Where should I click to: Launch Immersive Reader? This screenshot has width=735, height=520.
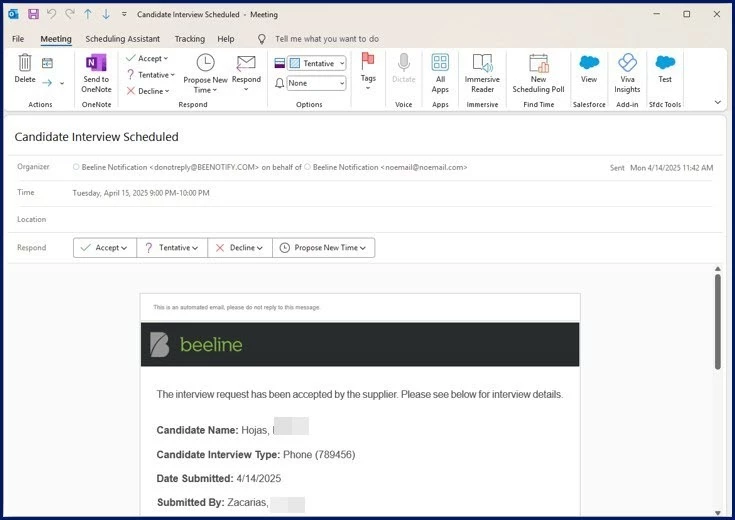(482, 73)
